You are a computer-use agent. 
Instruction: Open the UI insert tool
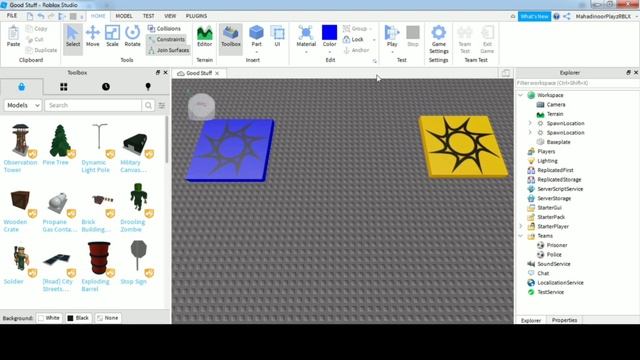click(277, 36)
